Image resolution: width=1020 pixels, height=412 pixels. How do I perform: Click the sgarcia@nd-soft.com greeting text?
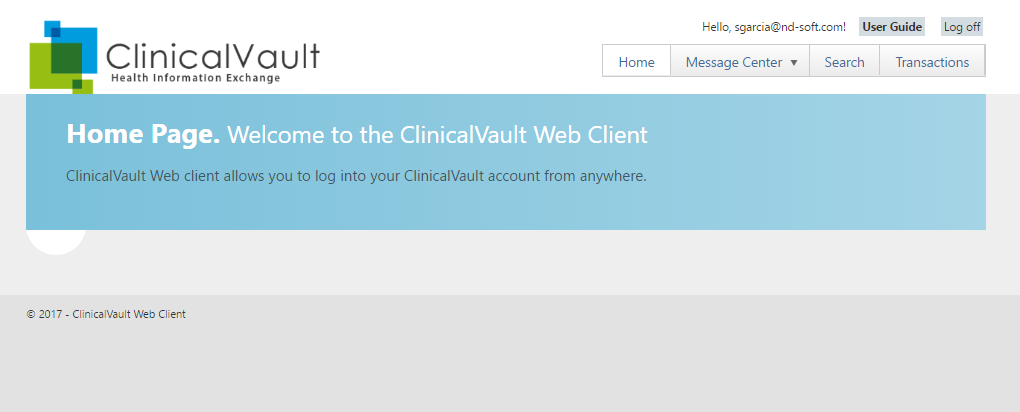(x=774, y=27)
